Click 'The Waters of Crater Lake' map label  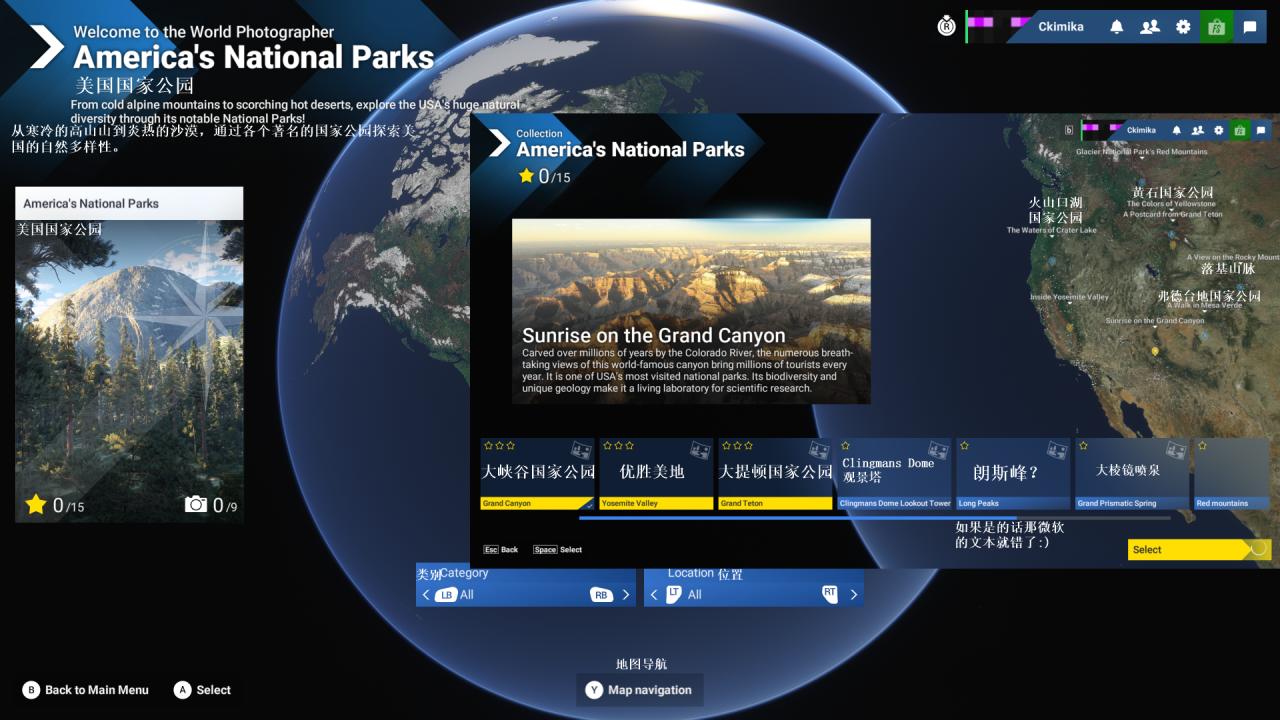point(1051,230)
